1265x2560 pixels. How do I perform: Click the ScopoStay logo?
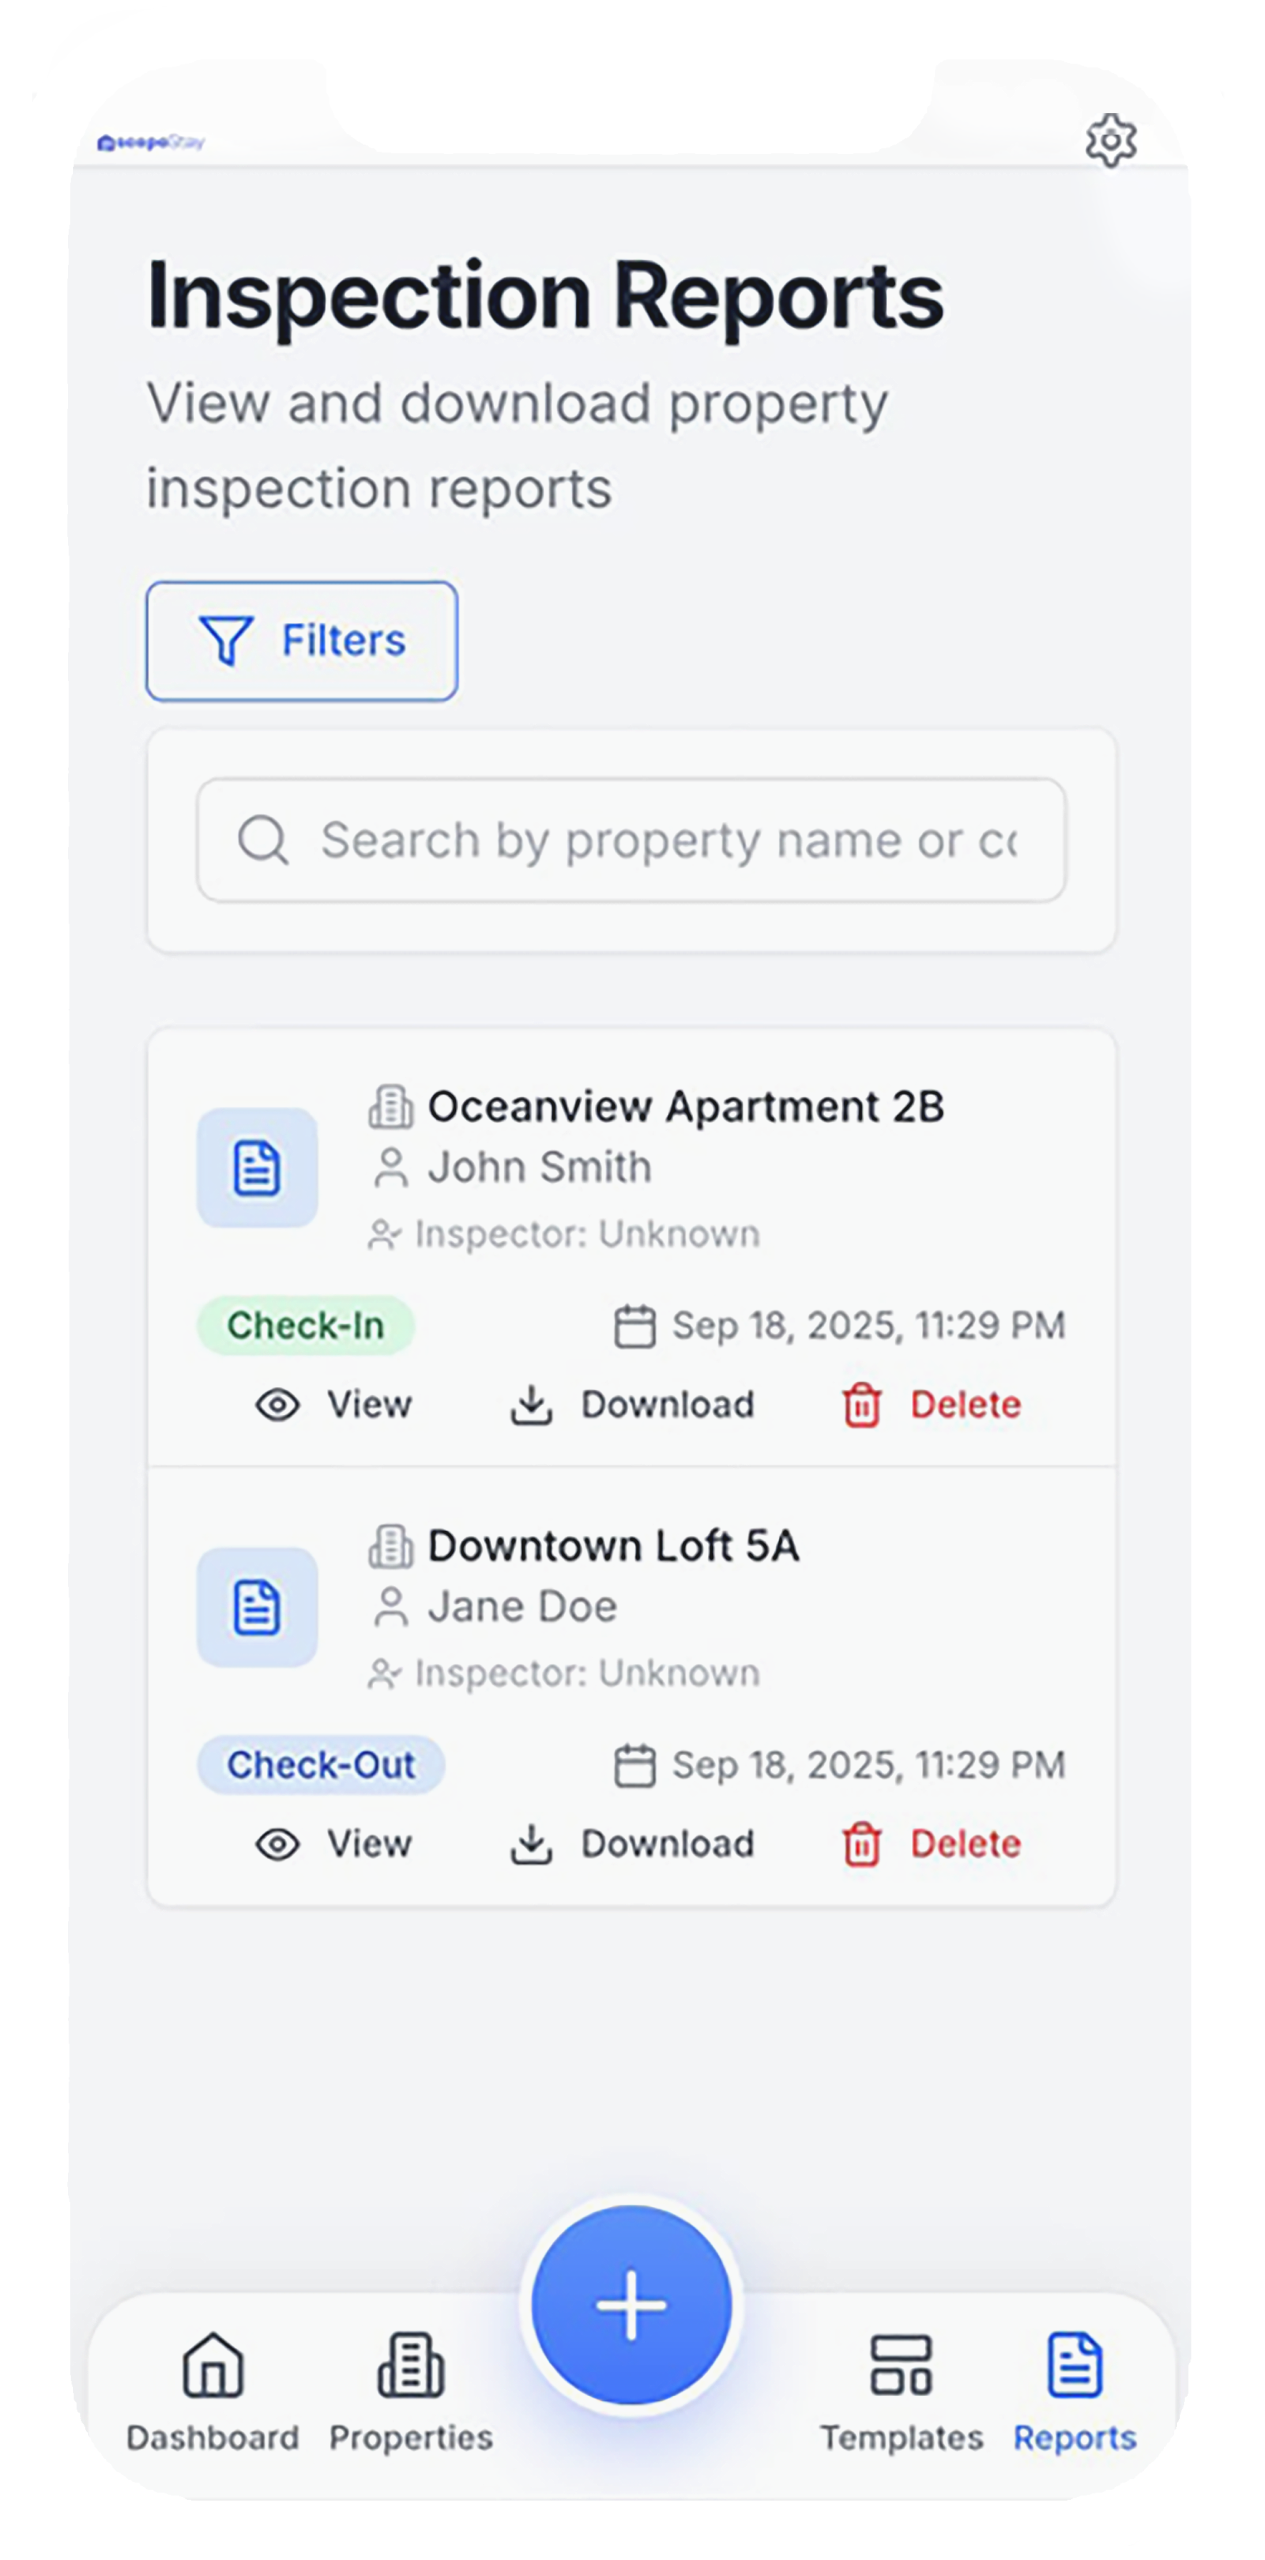coord(151,143)
